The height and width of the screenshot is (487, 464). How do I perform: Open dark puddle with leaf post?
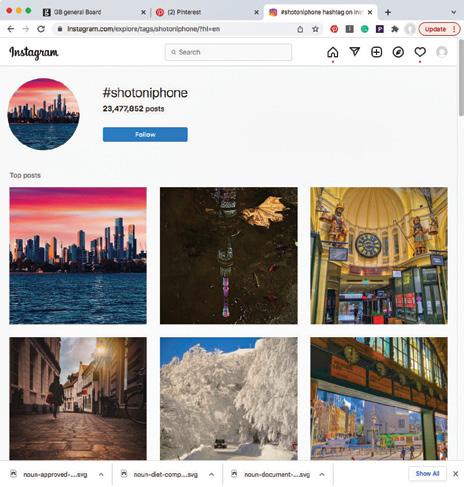[229, 256]
